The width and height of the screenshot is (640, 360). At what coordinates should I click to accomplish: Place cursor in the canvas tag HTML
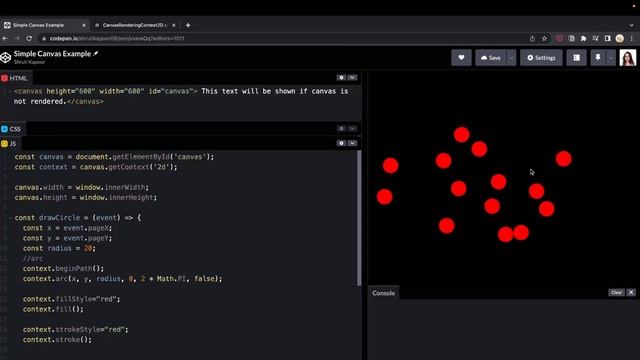pyautogui.click(x=181, y=96)
